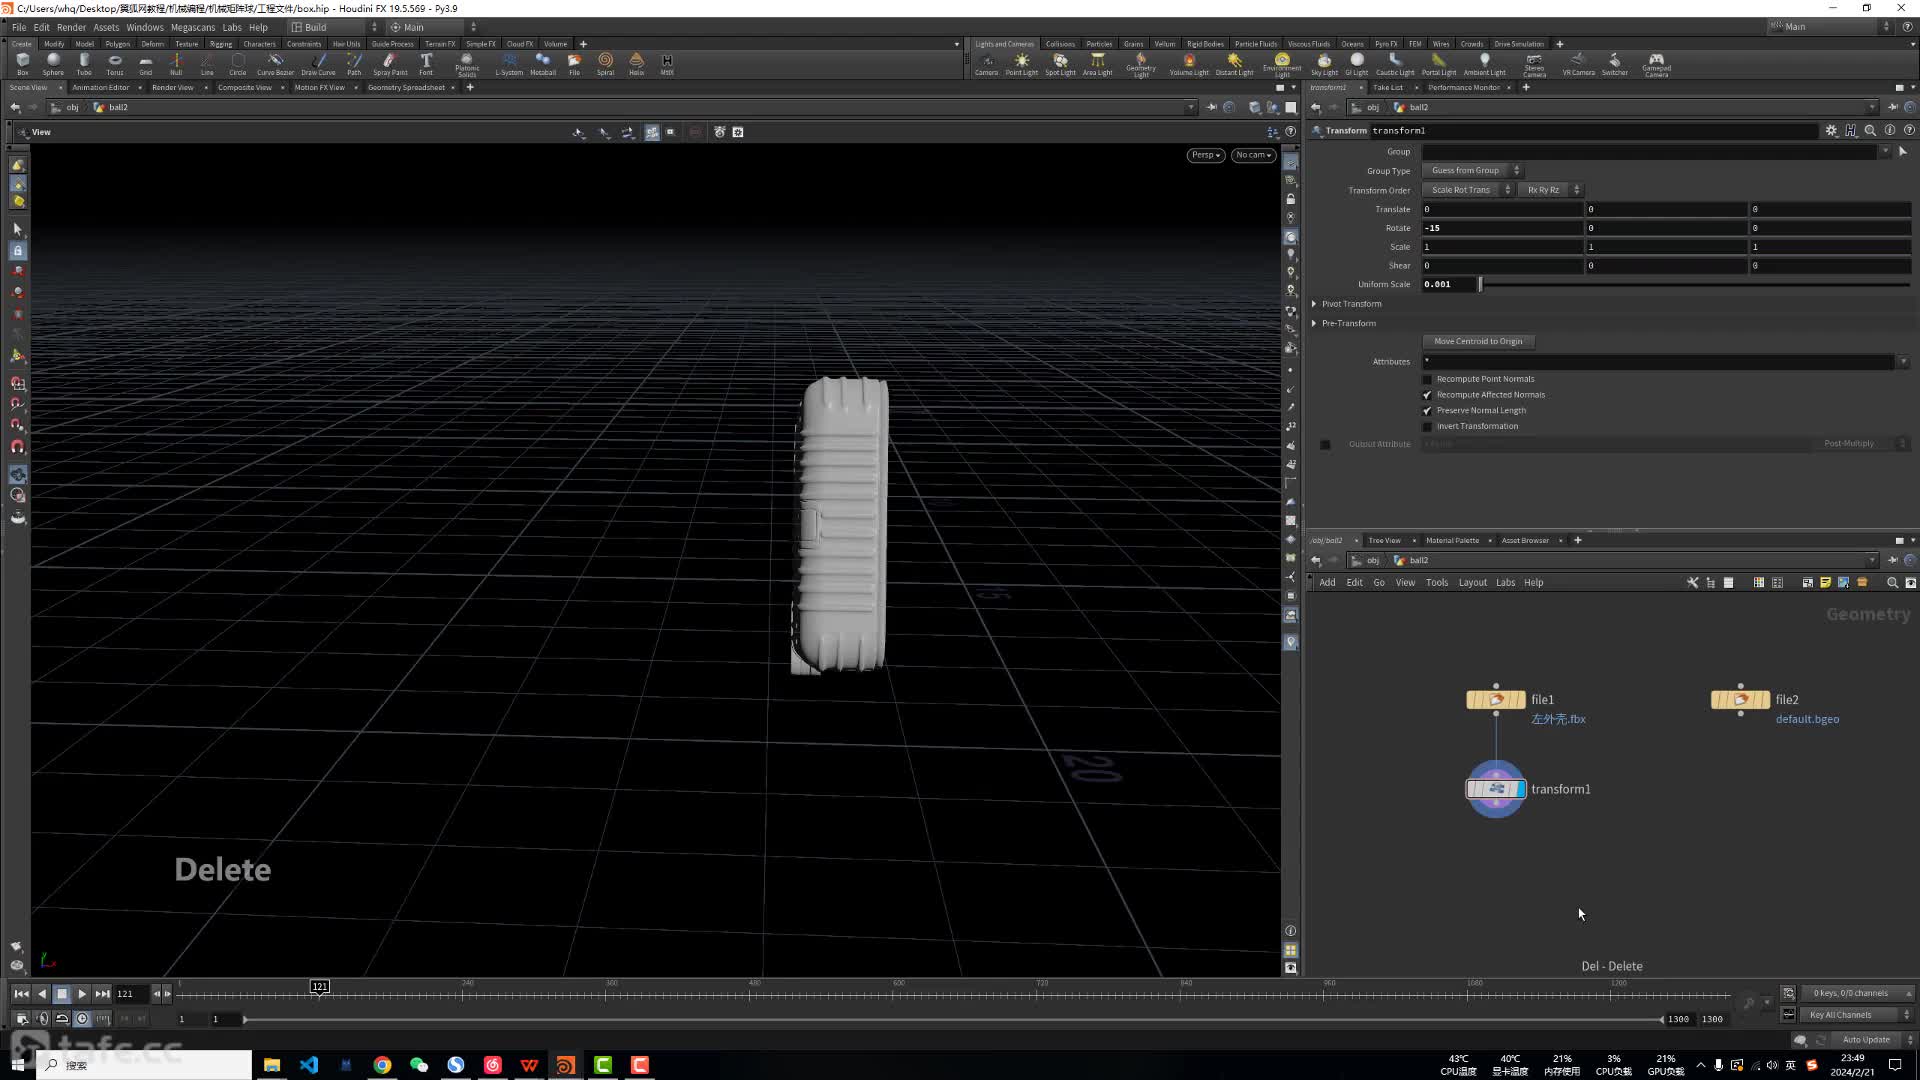The width and height of the screenshot is (1920, 1080).
Task: Open WeChat from taskbar
Action: click(x=419, y=1065)
